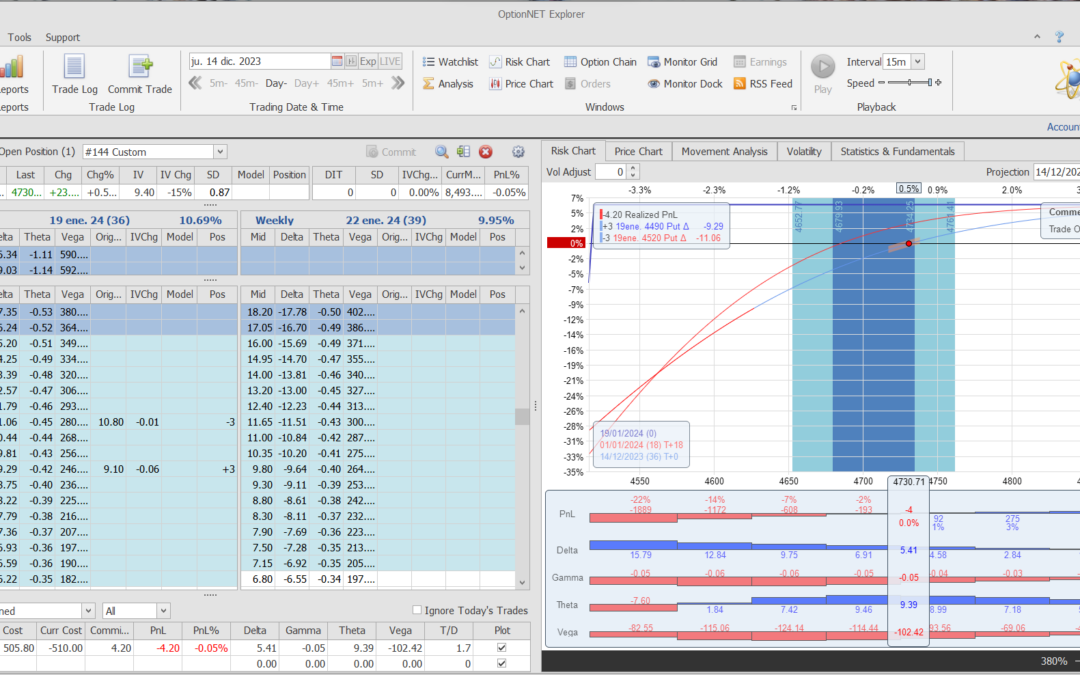Open the Interval 15m dropdown

(x=918, y=62)
